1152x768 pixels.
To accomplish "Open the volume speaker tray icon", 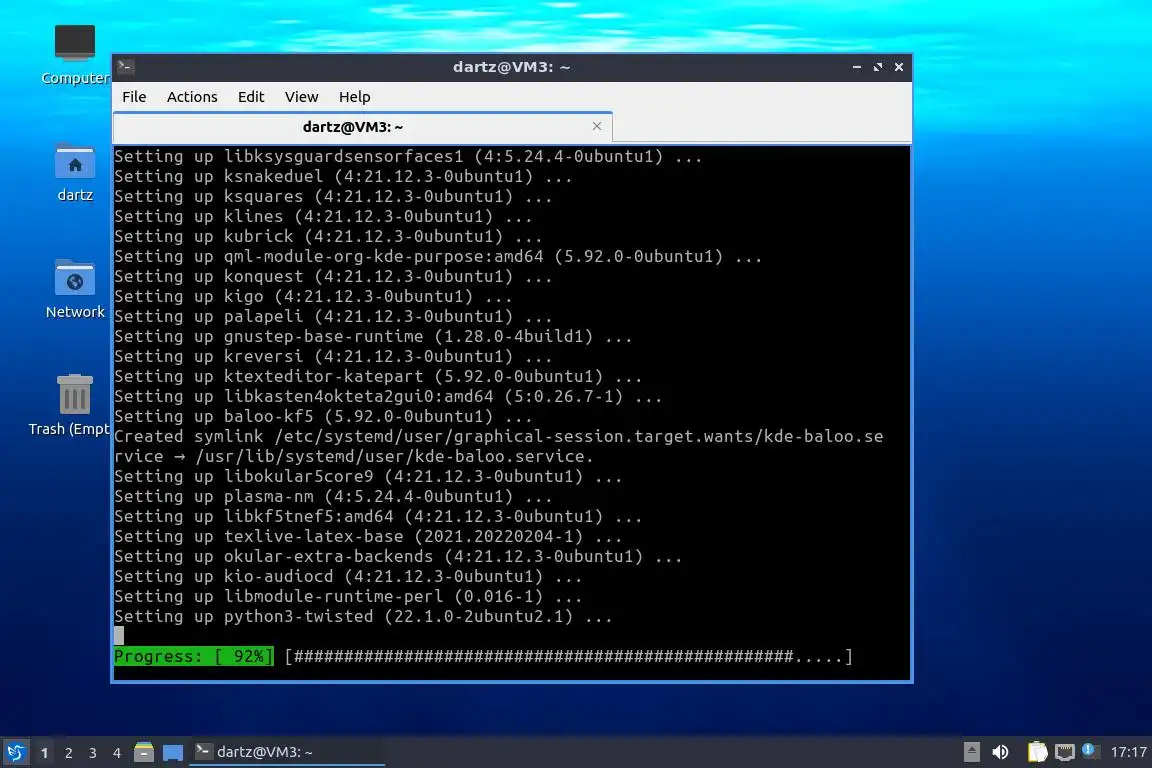I will pyautogui.click(x=1000, y=752).
